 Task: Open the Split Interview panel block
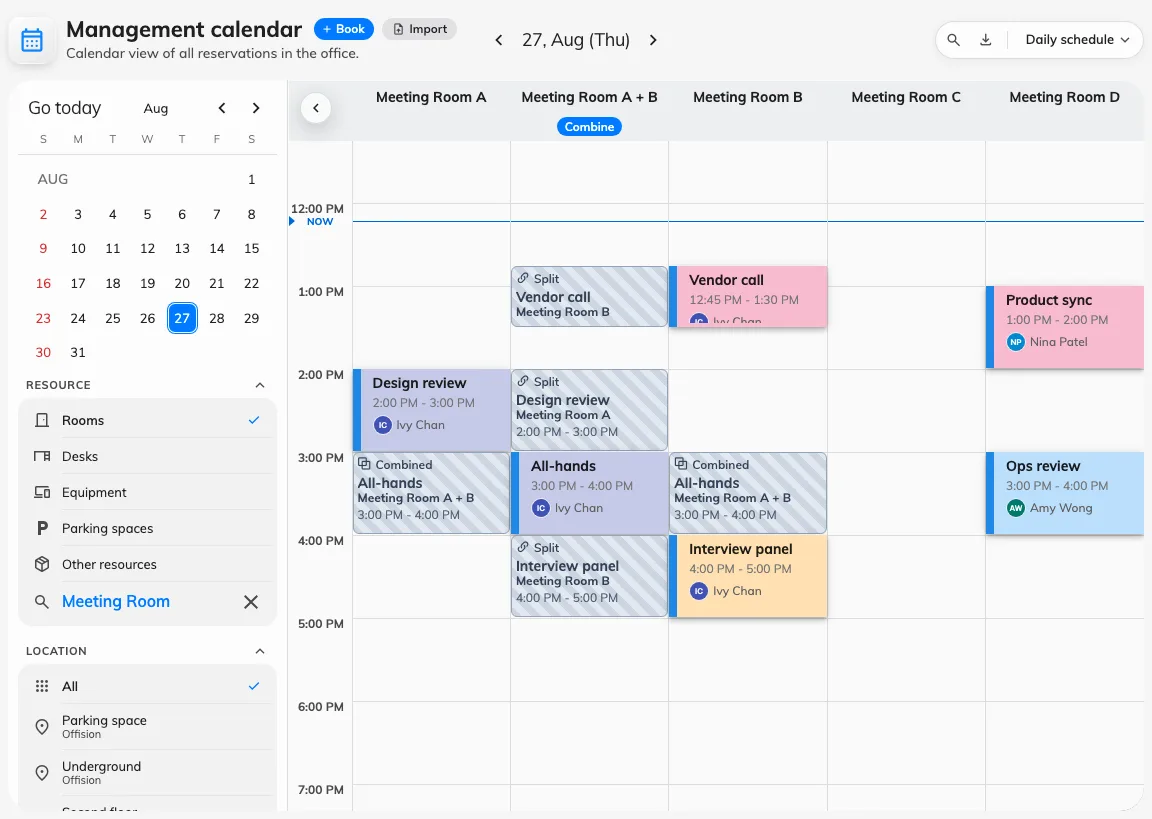click(589, 576)
